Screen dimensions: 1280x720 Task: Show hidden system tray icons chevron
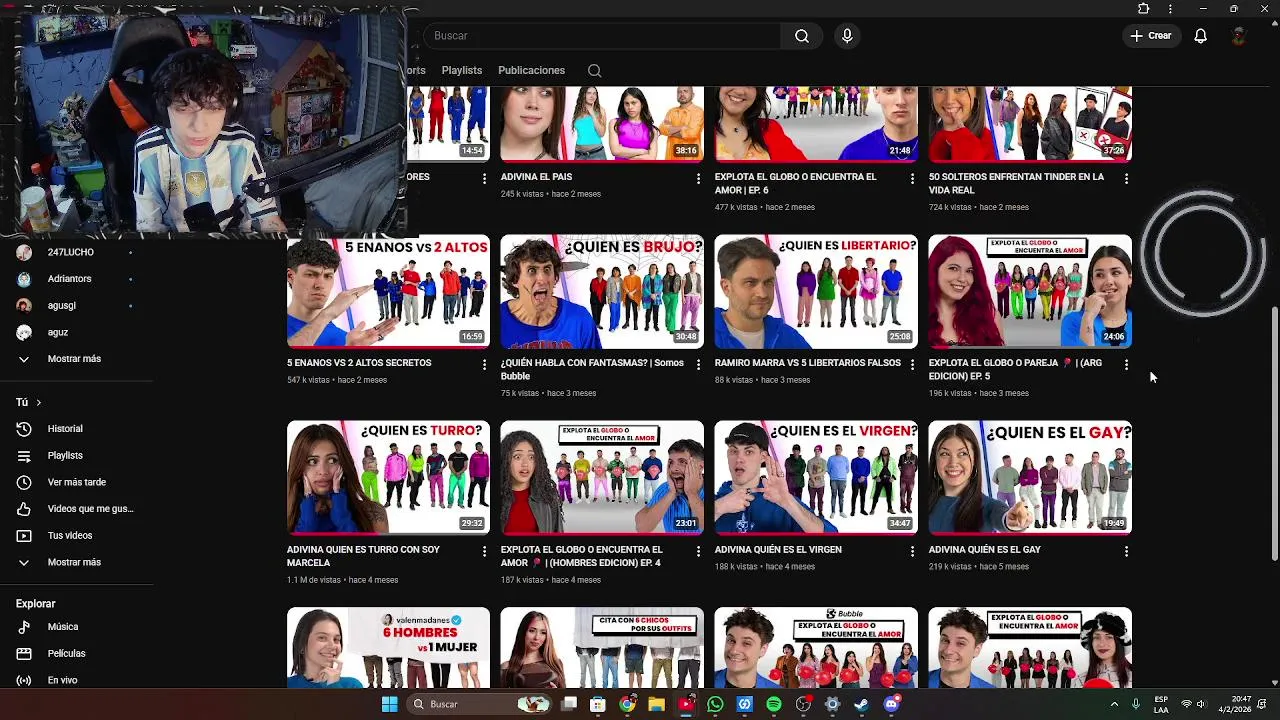(1115, 704)
